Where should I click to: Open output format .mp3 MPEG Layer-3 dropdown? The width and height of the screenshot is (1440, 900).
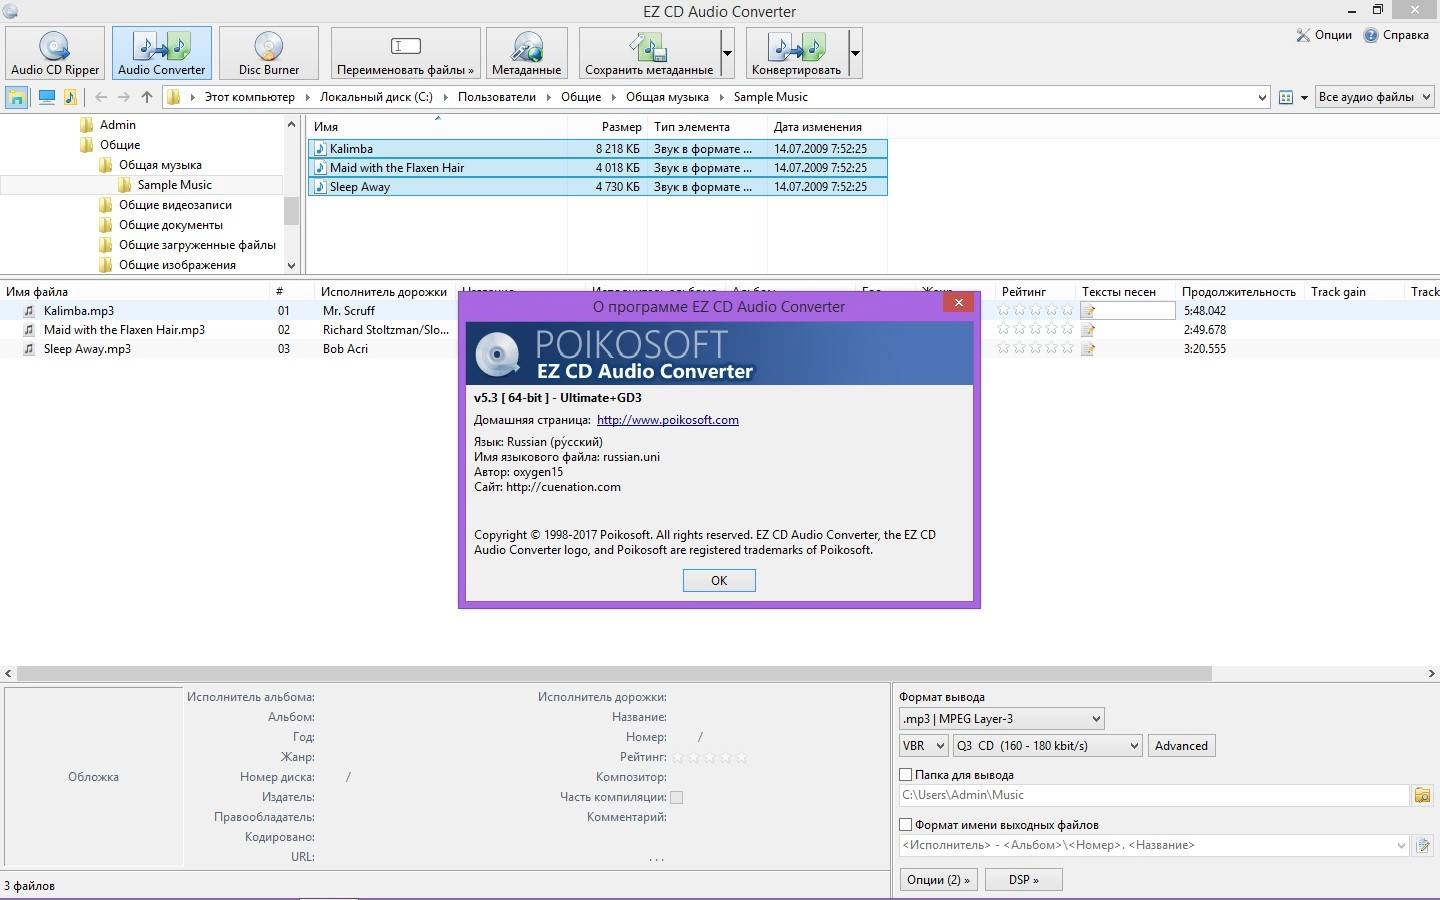[x=1001, y=719]
